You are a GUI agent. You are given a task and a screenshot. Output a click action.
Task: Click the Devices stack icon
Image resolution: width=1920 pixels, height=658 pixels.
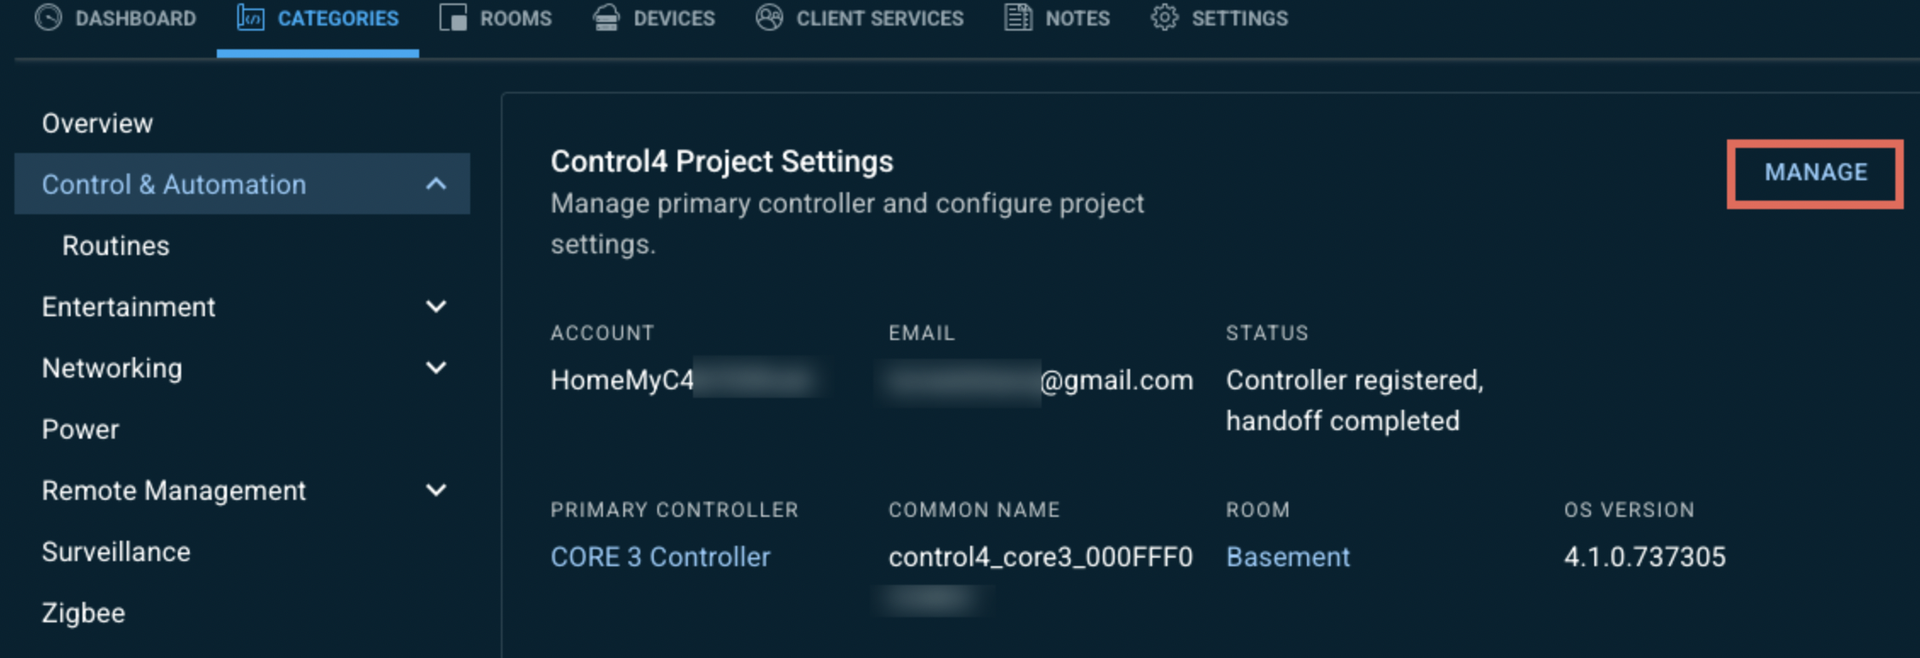(606, 18)
